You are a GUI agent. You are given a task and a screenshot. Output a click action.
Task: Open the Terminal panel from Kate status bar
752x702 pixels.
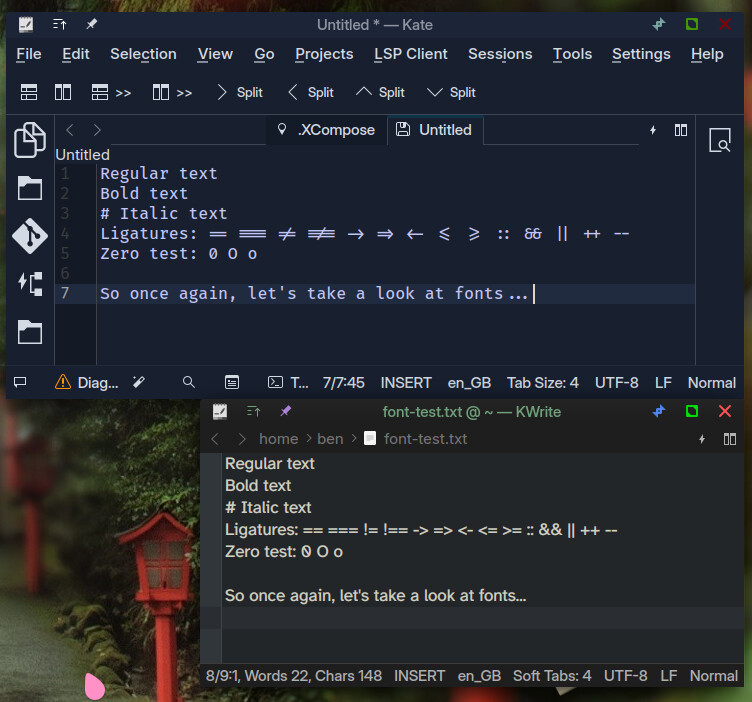click(x=289, y=382)
